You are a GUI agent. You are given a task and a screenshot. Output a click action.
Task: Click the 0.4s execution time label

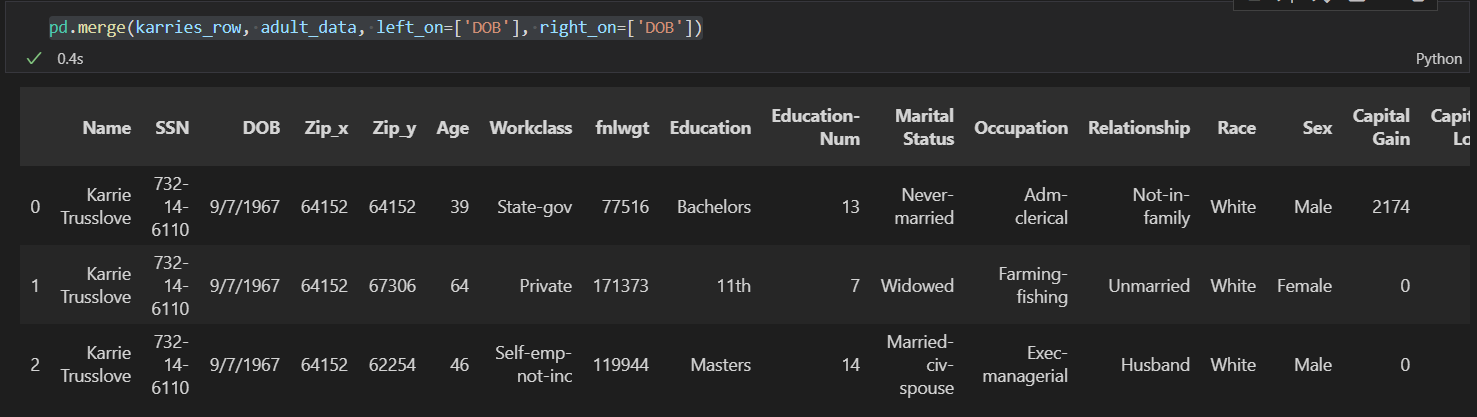[x=70, y=59]
